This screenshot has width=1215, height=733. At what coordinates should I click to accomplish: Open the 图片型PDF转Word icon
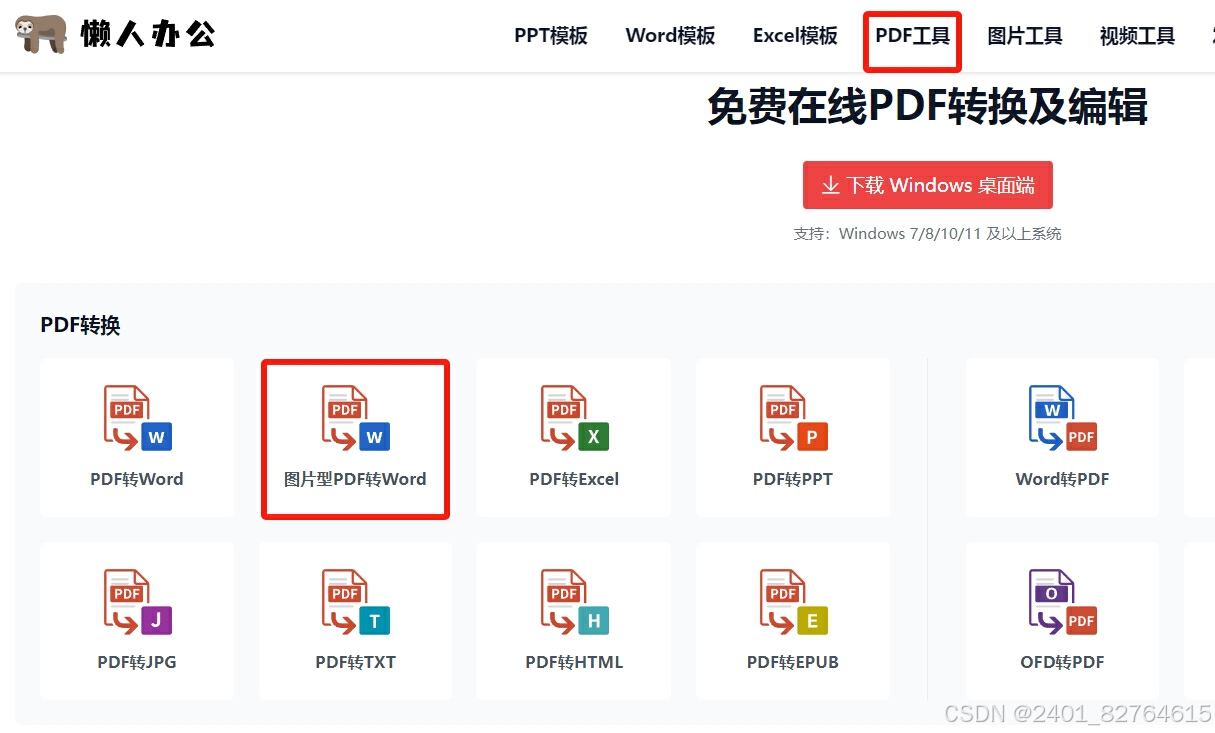[x=355, y=418]
